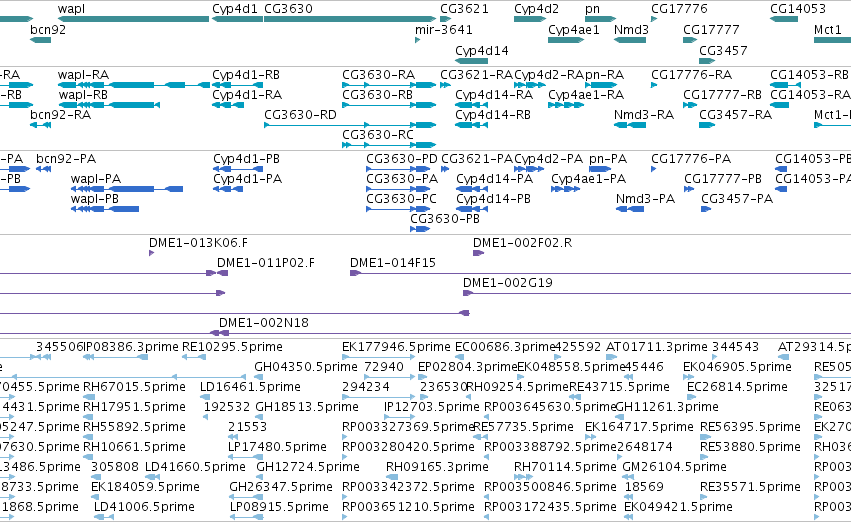Select the DME1-002G19 BAC label

[507, 283]
